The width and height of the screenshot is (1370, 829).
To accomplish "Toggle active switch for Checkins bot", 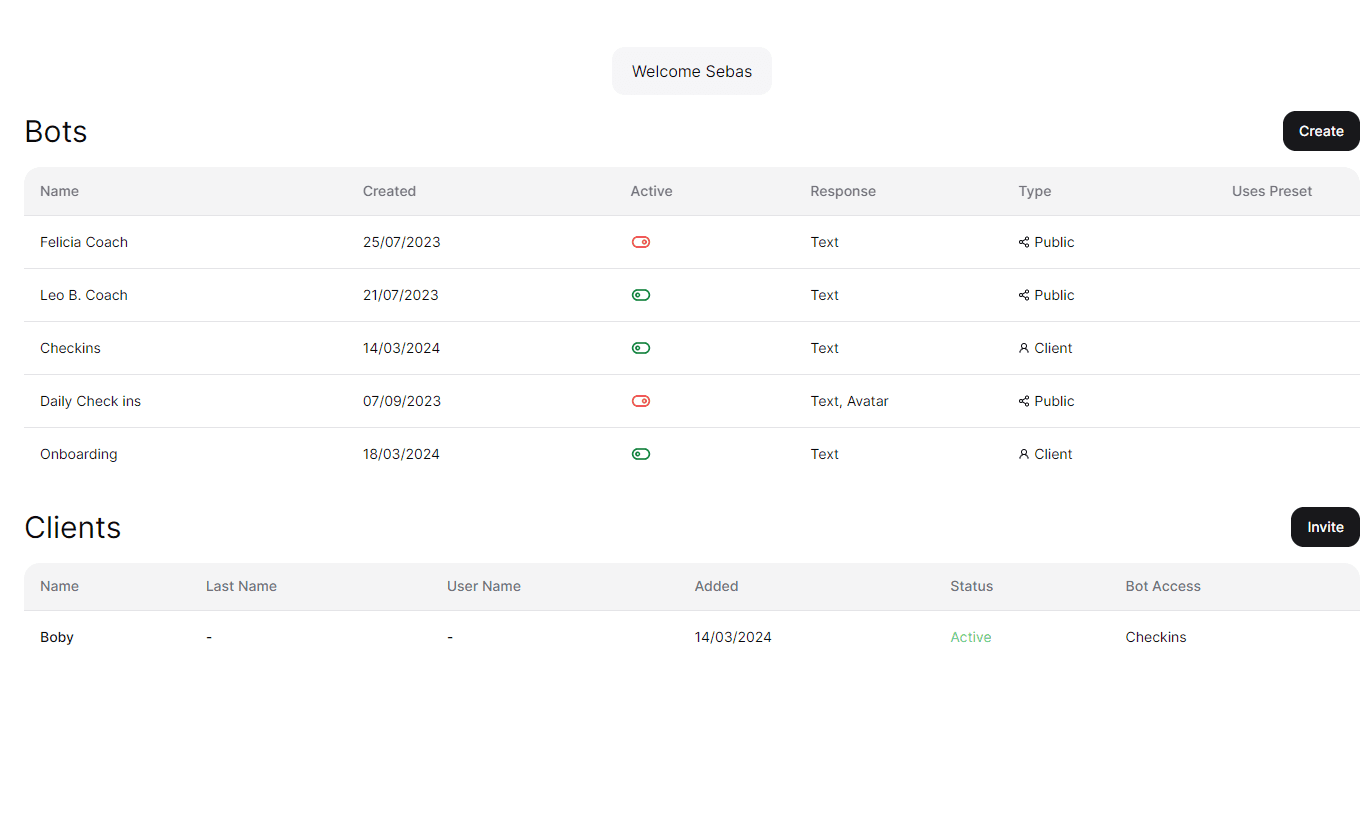I will pos(641,348).
